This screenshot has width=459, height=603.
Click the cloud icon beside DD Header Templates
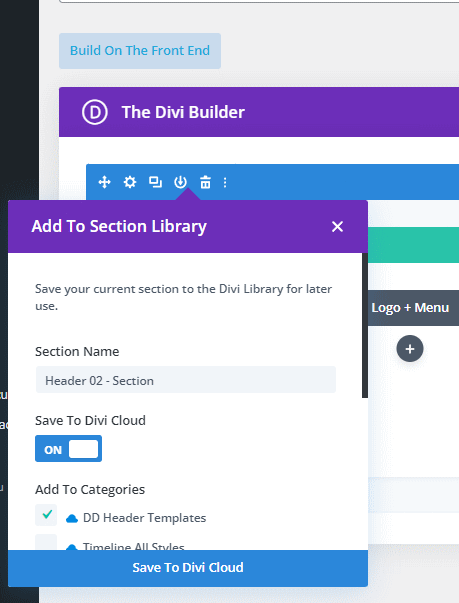click(72, 519)
